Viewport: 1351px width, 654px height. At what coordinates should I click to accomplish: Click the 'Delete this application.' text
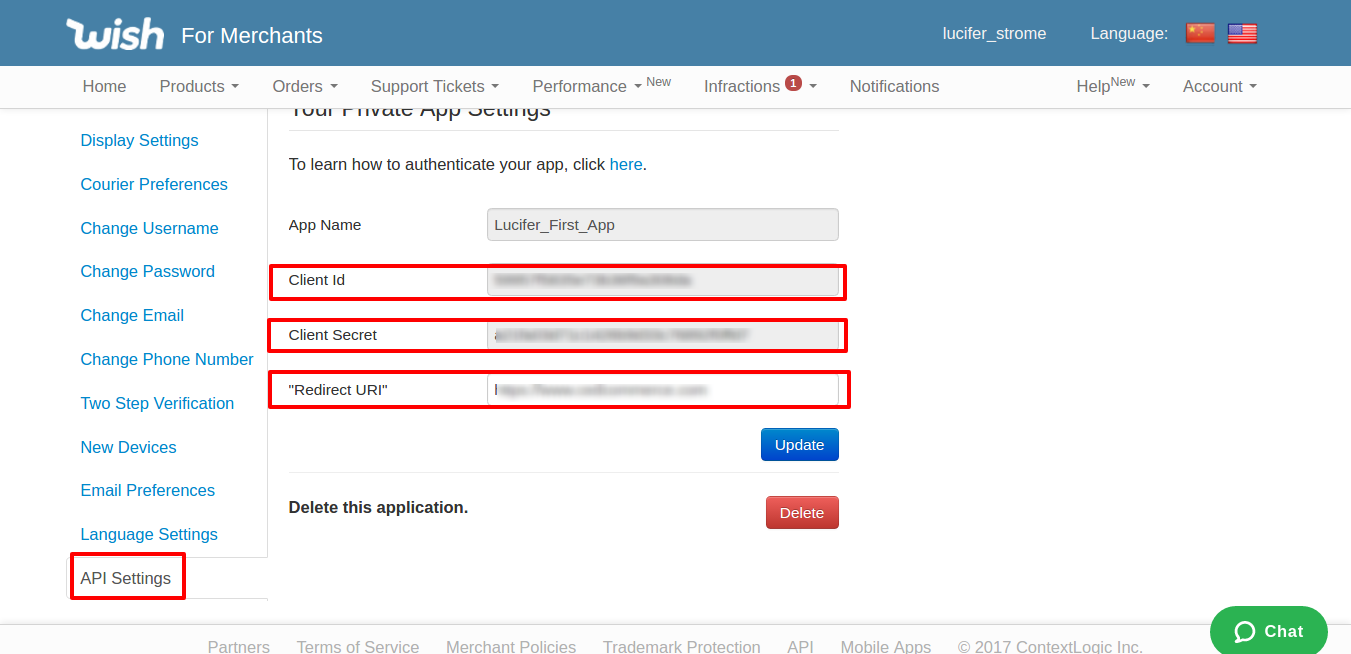pyautogui.click(x=378, y=508)
